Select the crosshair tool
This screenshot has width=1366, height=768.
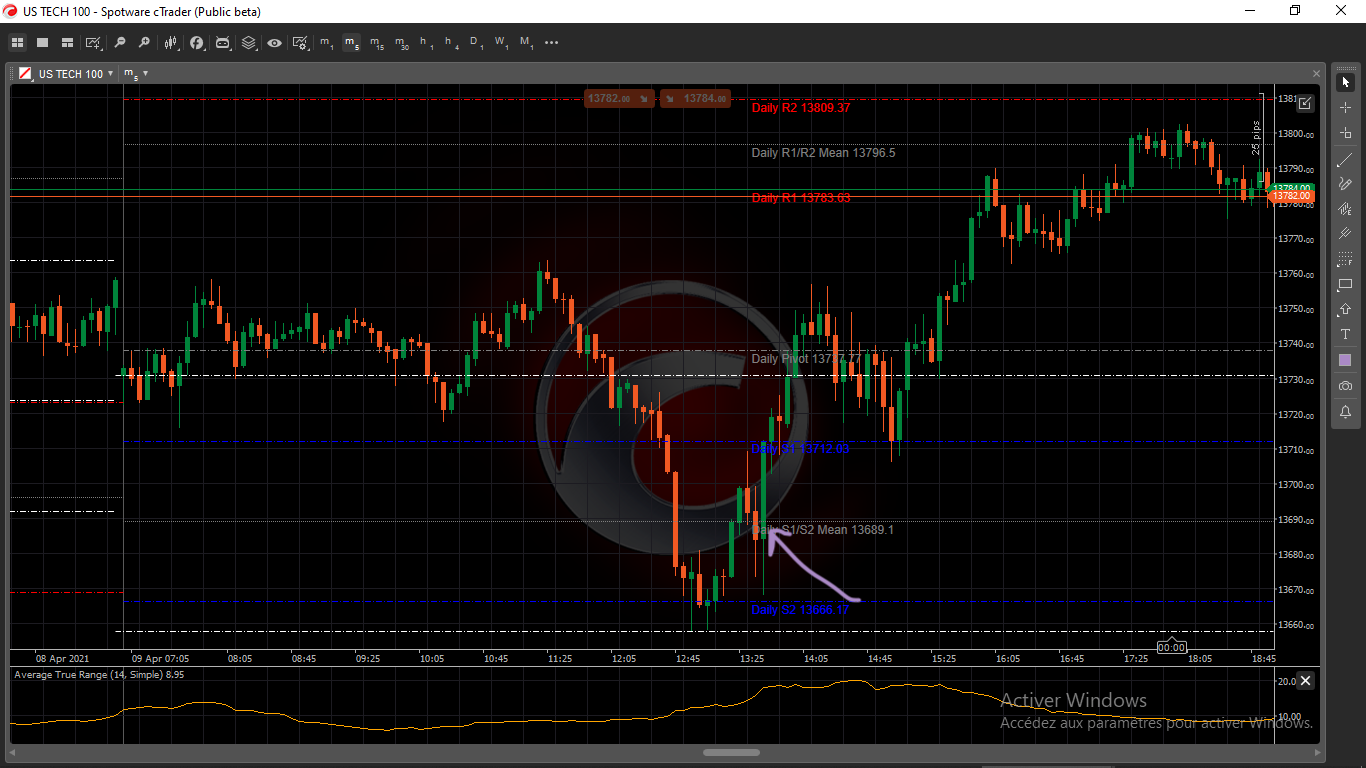(x=1345, y=107)
